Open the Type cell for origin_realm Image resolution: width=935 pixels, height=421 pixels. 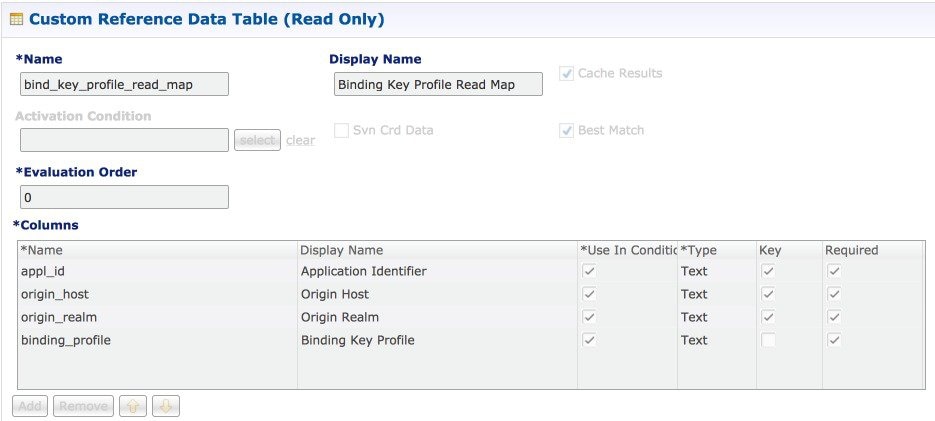coord(717,317)
